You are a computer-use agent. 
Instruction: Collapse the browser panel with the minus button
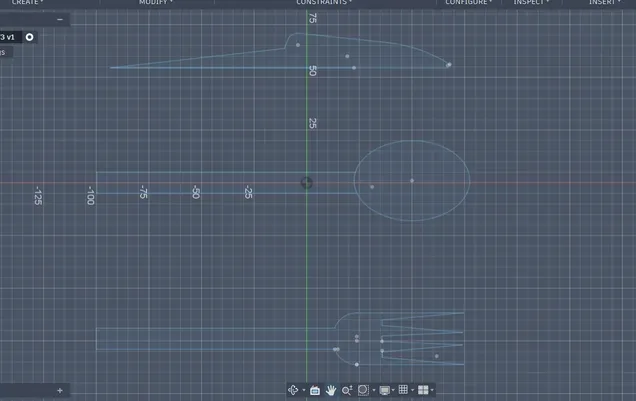click(60, 19)
